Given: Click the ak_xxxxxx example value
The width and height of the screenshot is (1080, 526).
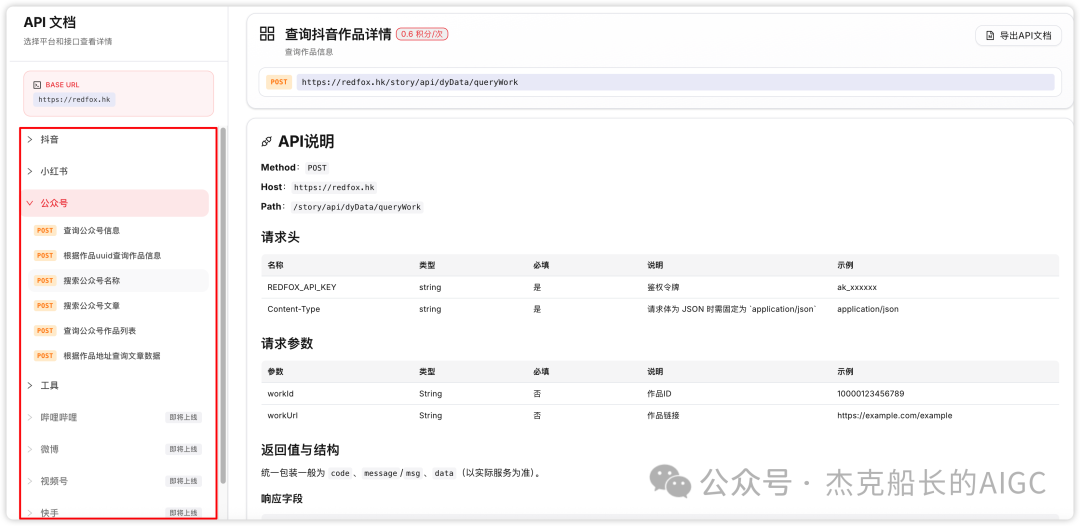Looking at the screenshot, I should (857, 287).
